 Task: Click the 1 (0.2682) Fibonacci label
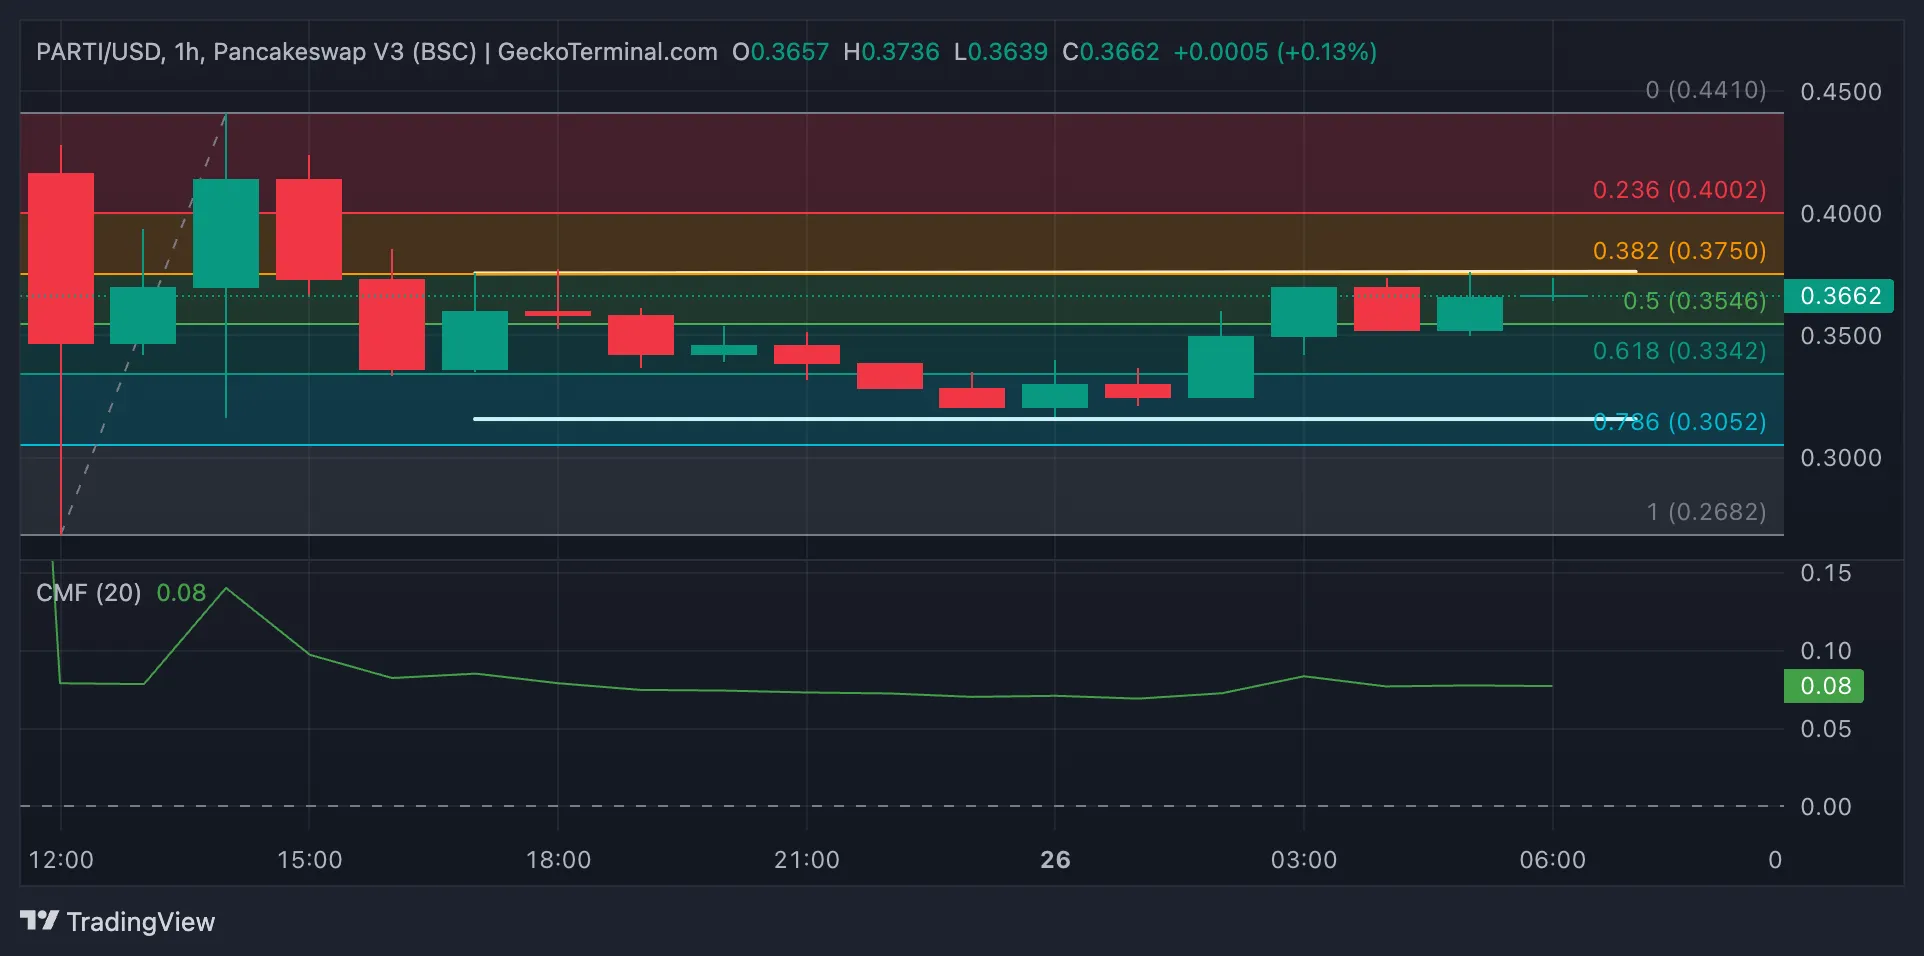click(x=1705, y=512)
